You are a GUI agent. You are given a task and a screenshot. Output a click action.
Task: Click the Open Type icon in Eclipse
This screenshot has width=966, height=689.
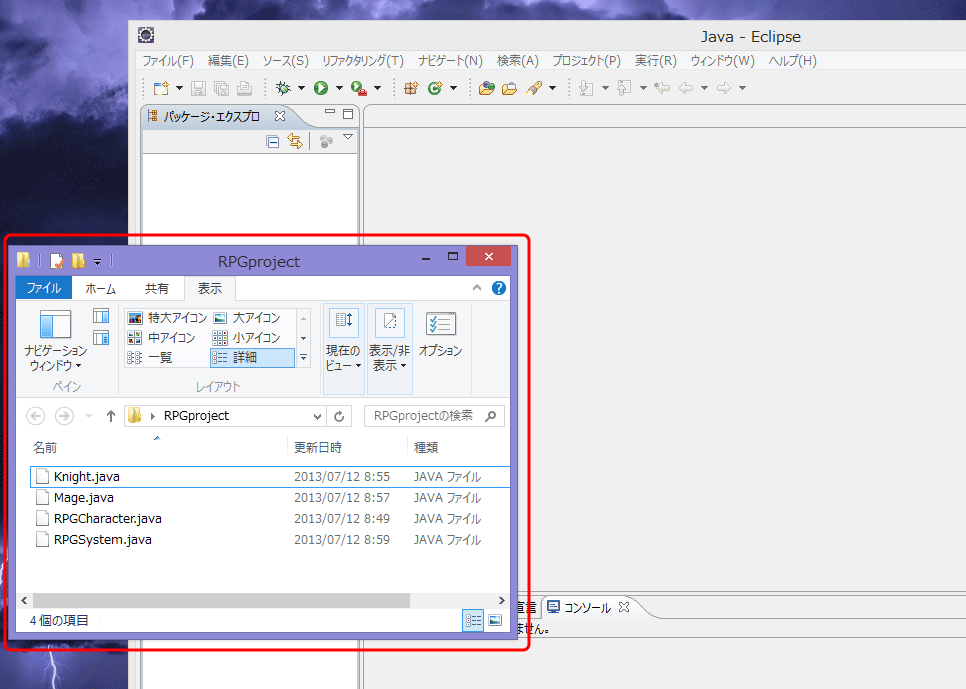pos(487,88)
